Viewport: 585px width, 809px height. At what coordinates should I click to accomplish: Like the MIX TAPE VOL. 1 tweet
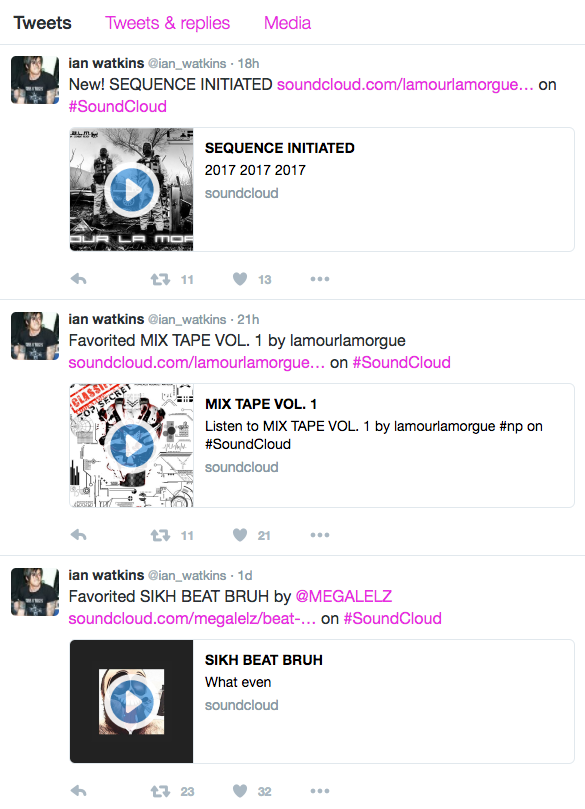click(240, 535)
